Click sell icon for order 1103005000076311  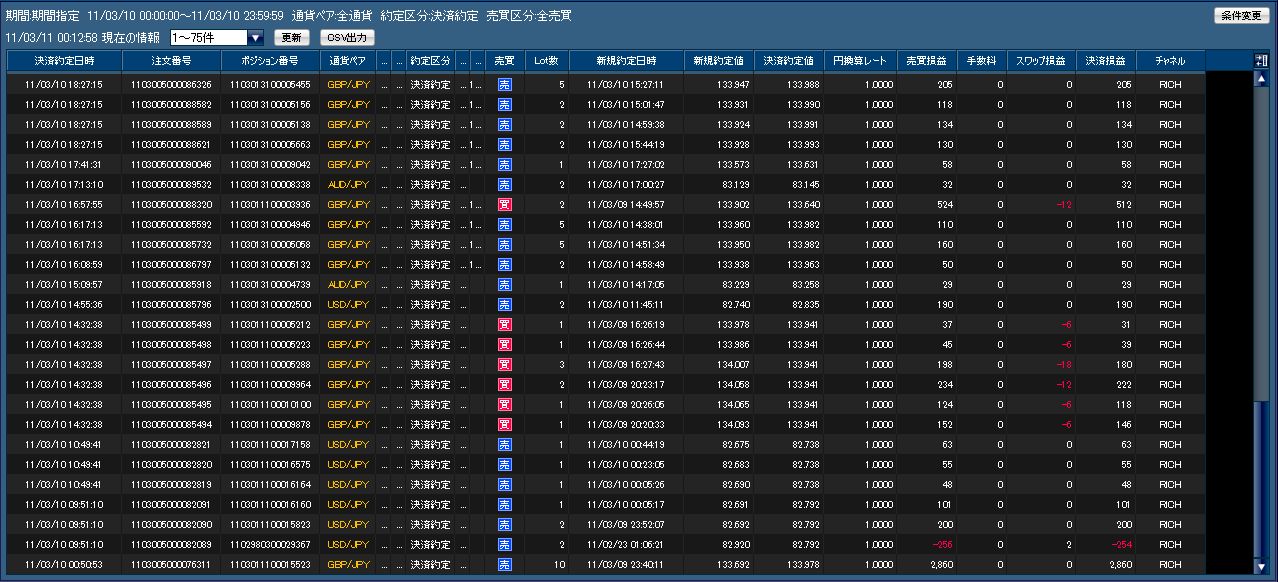504,564
